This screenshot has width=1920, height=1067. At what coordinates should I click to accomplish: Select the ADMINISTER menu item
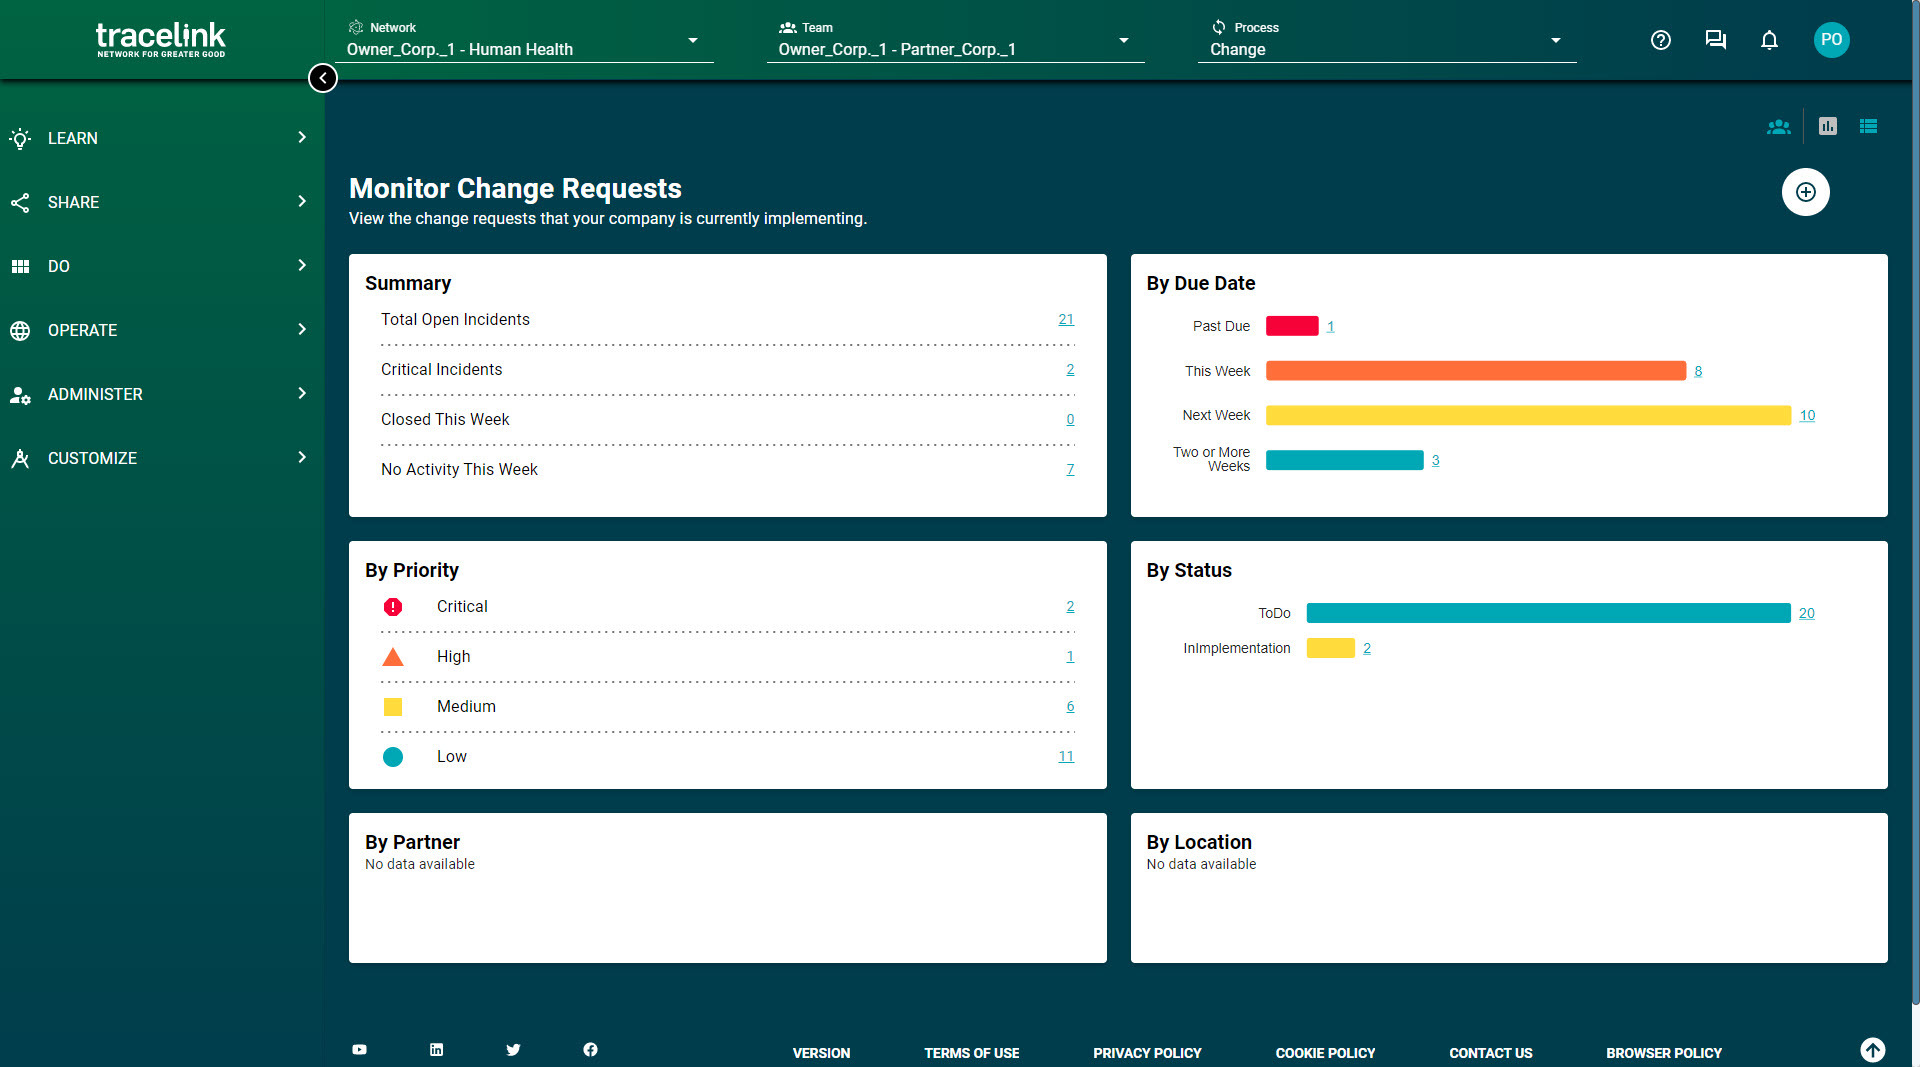(x=160, y=394)
